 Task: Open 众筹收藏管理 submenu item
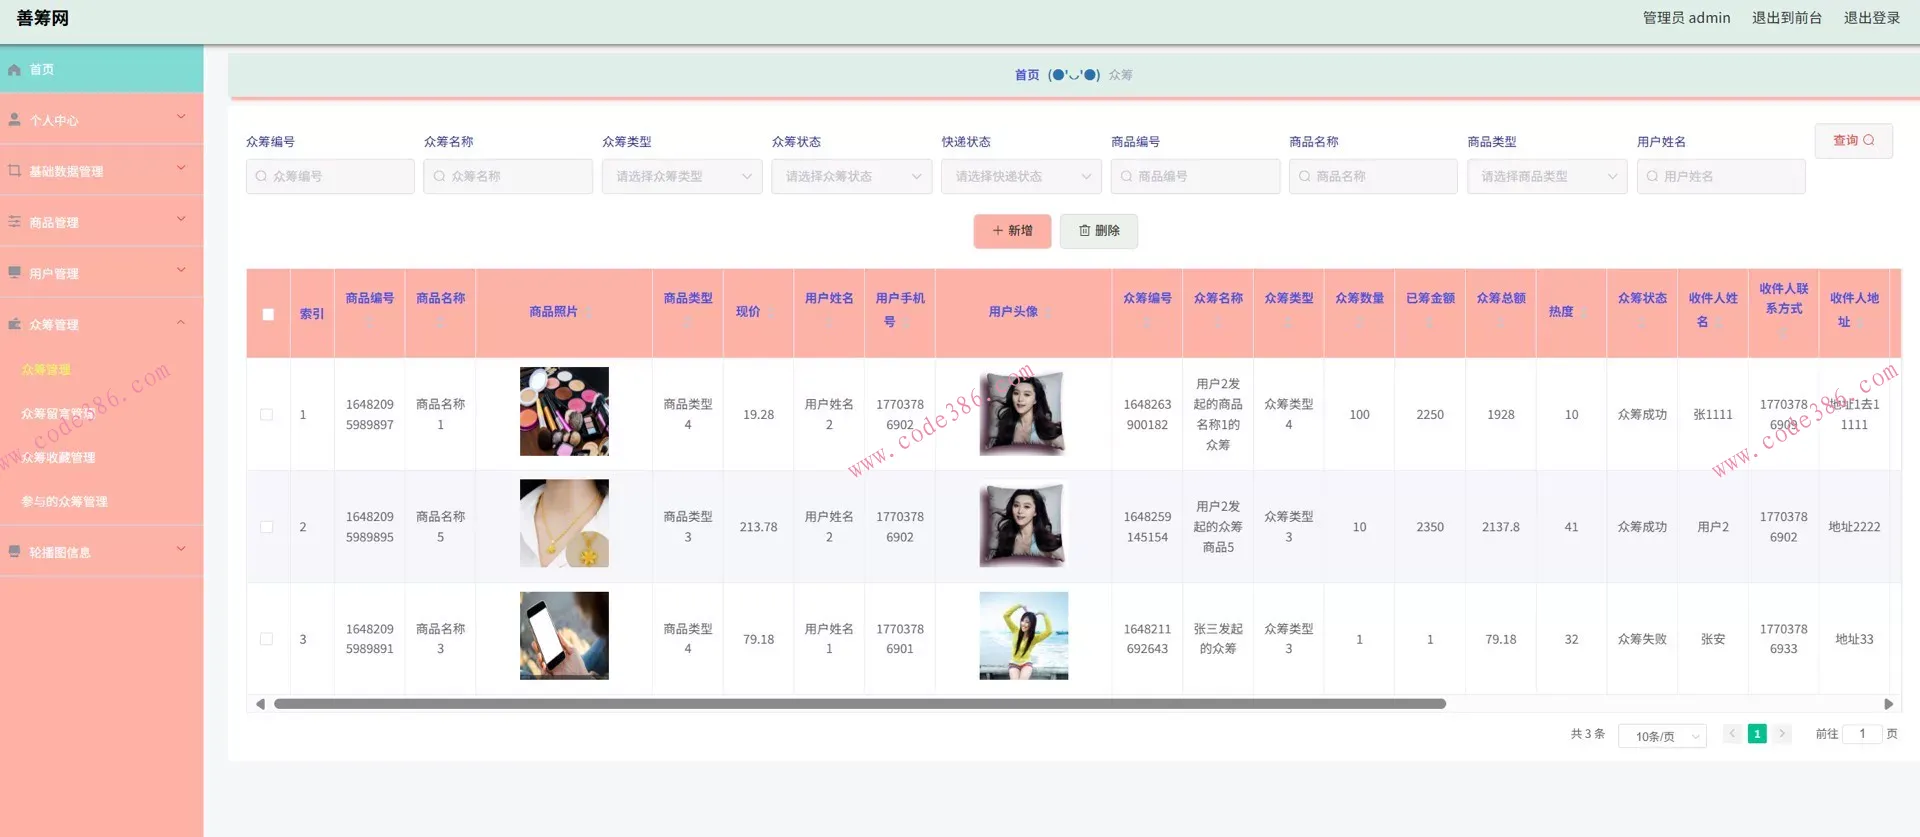click(x=58, y=458)
